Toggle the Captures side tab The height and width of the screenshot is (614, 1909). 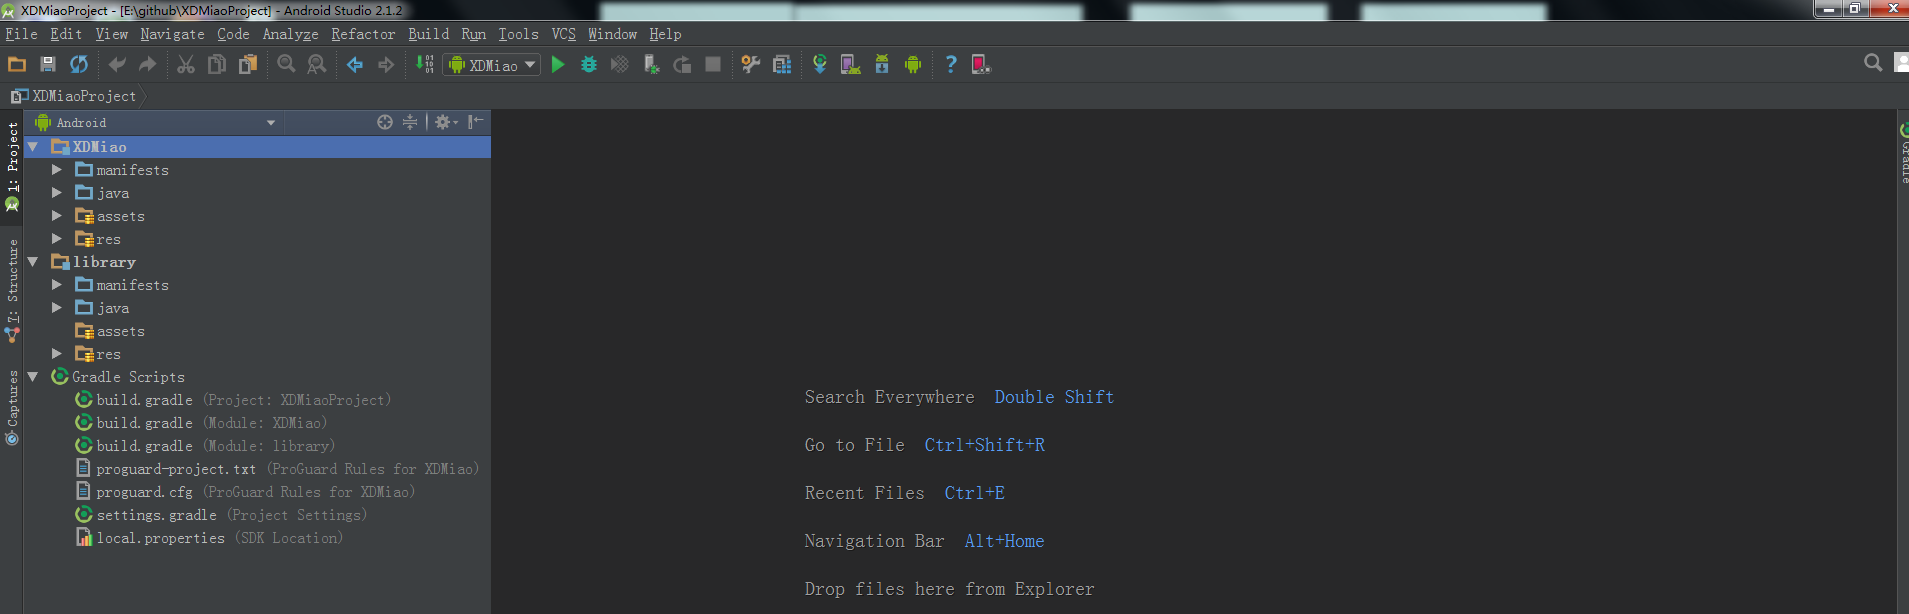(12, 405)
